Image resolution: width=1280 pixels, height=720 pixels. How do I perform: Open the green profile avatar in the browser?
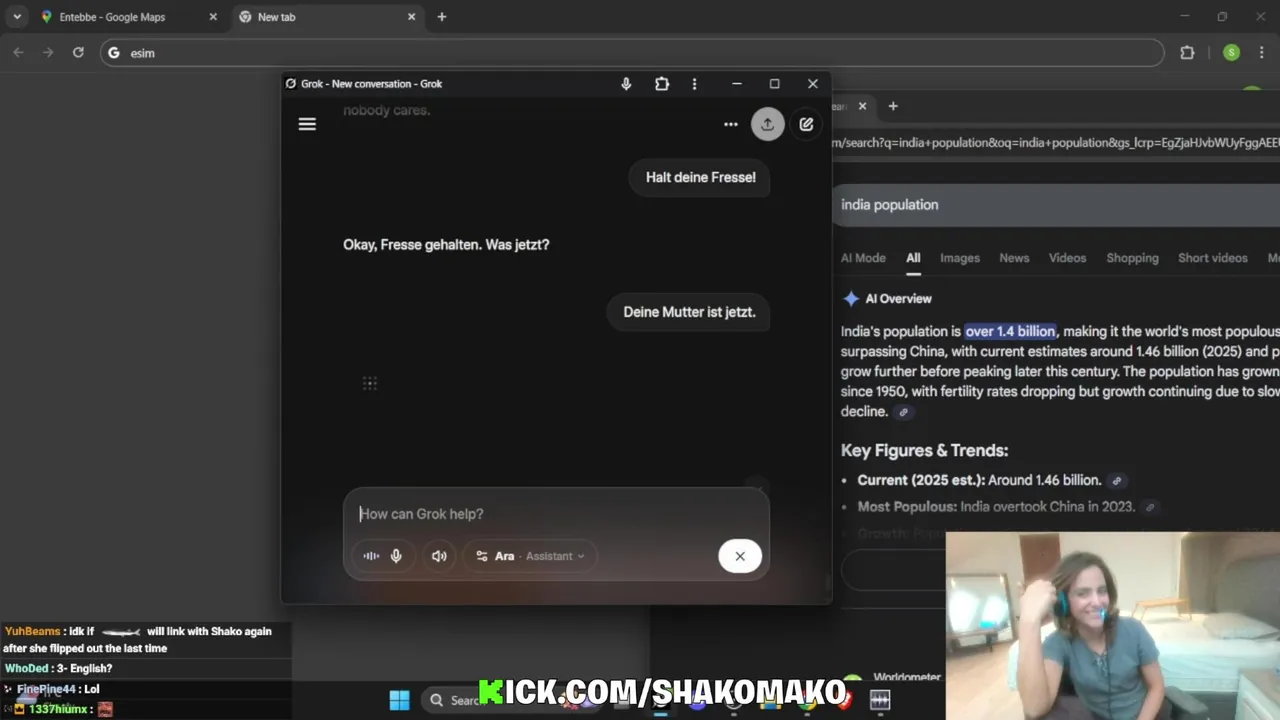point(1231,53)
